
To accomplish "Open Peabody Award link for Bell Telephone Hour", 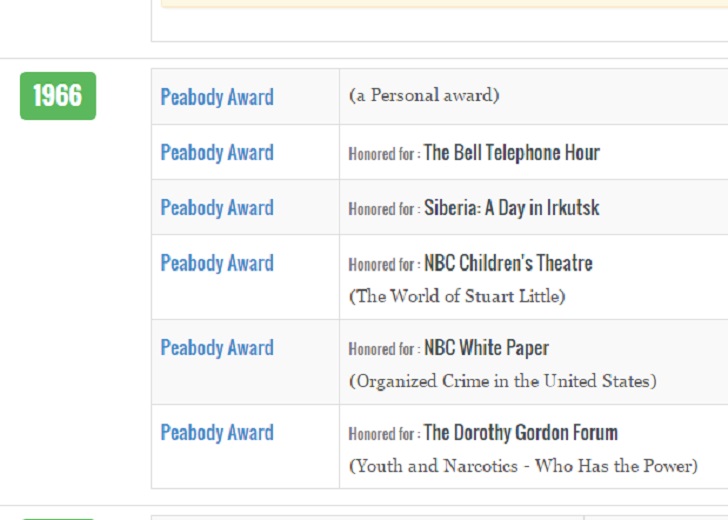I will pos(217,152).
